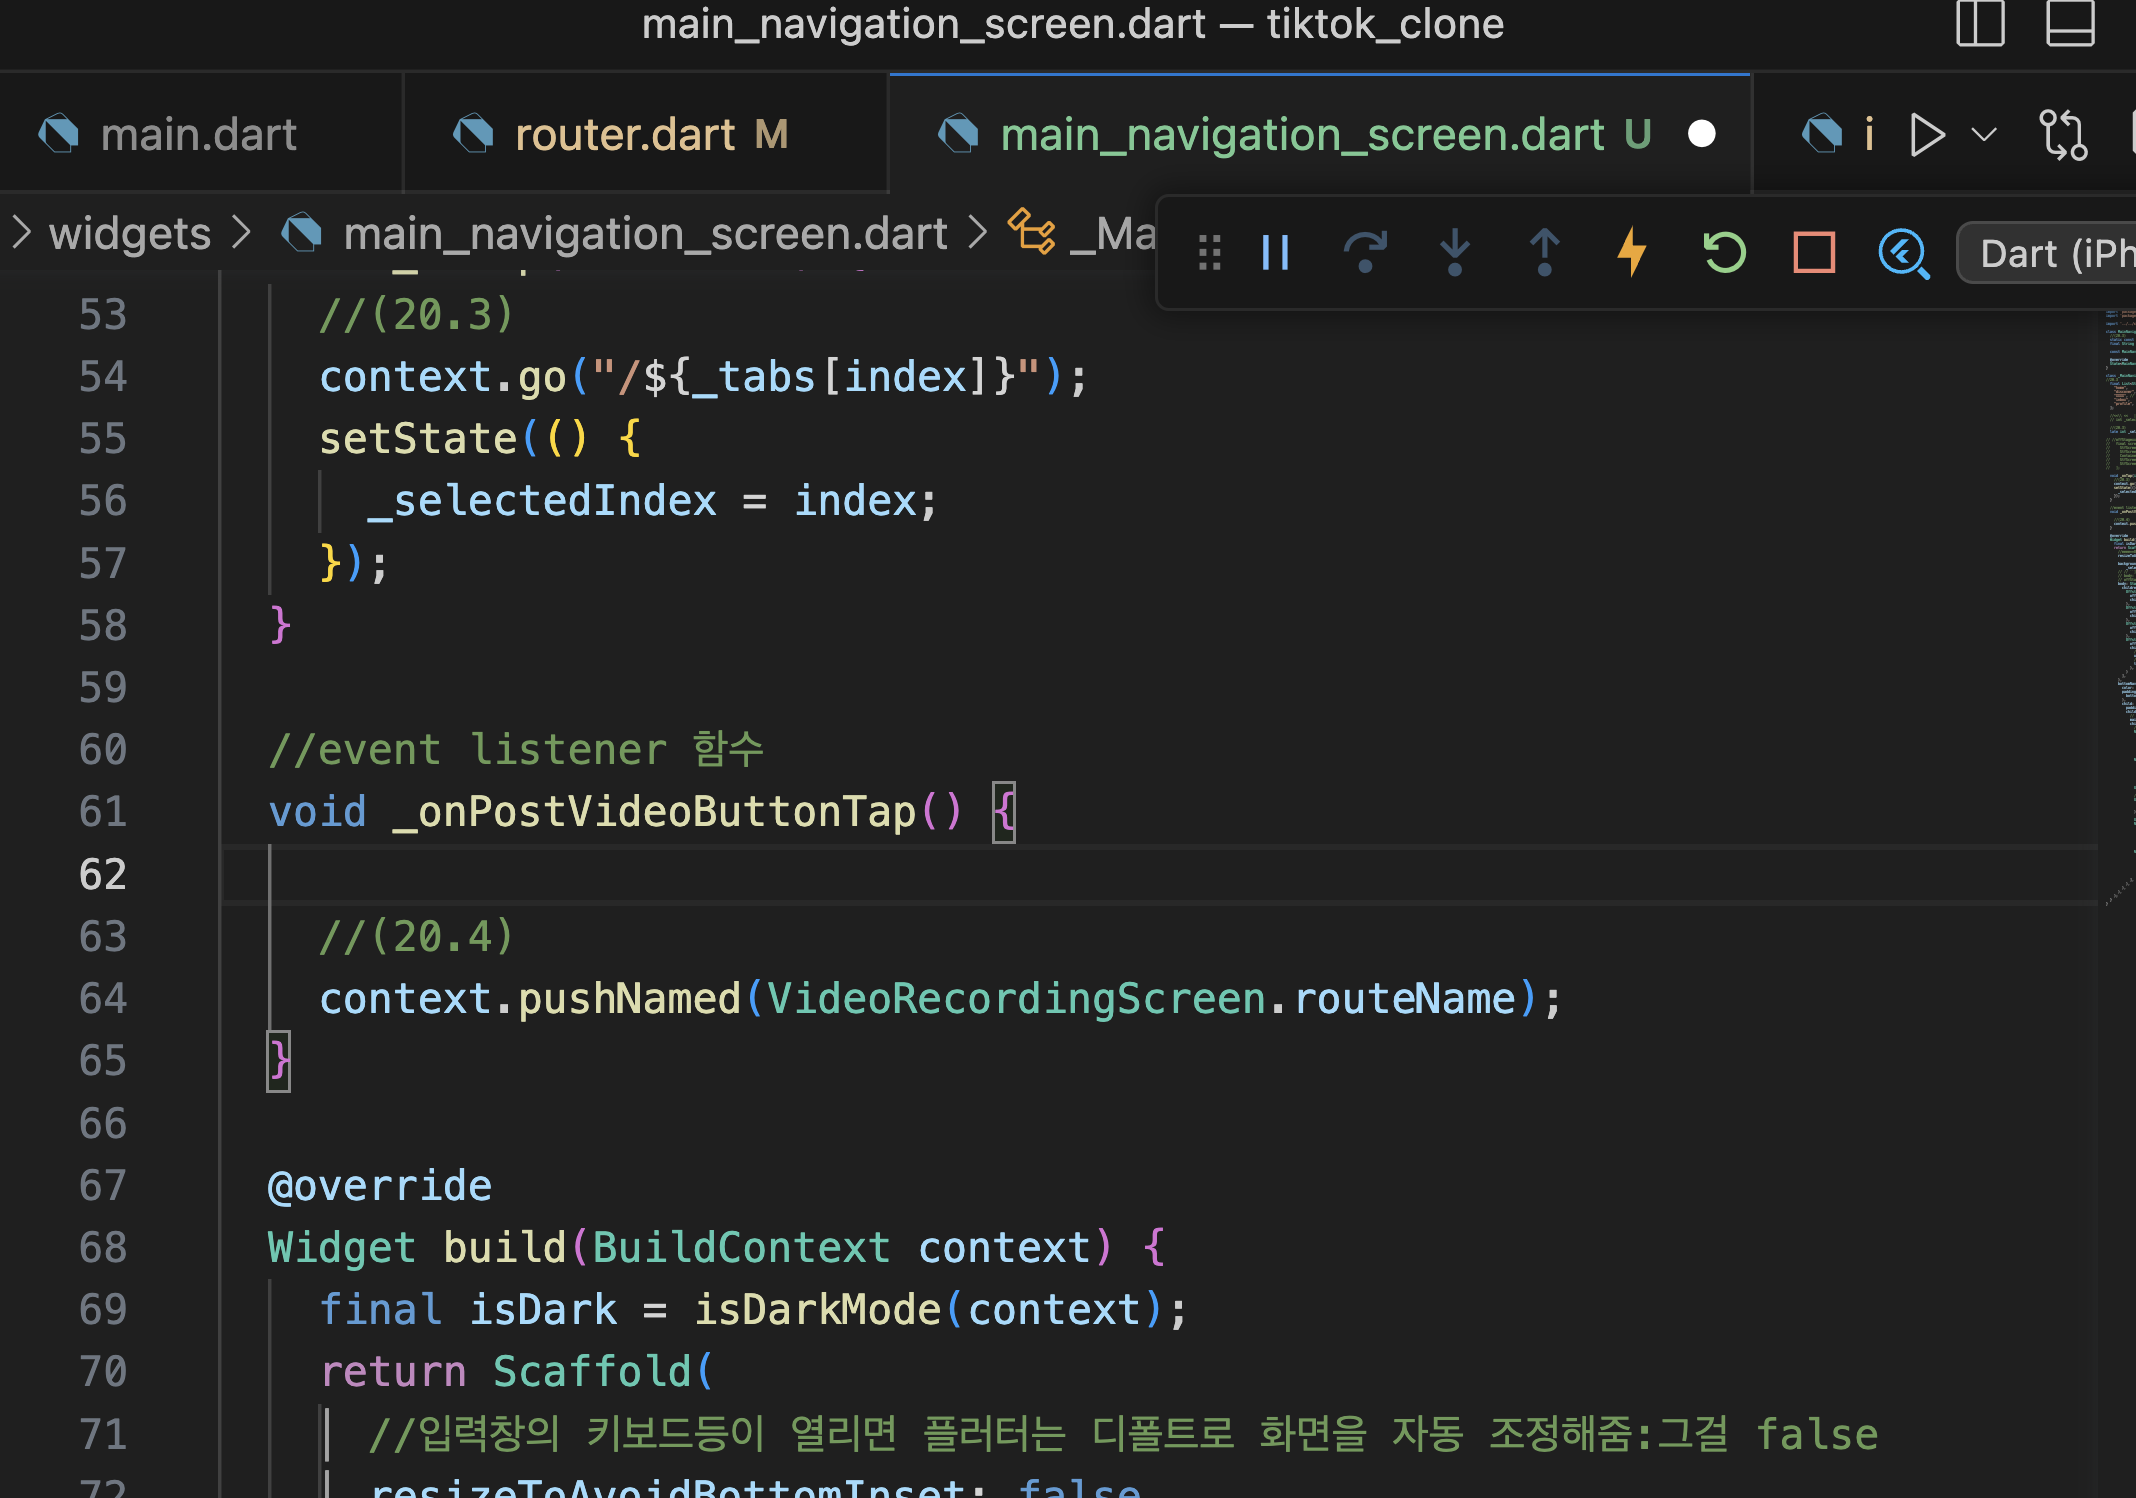Click unsaved dot on main_navigation_screen tab
The width and height of the screenshot is (2136, 1498).
[1701, 134]
